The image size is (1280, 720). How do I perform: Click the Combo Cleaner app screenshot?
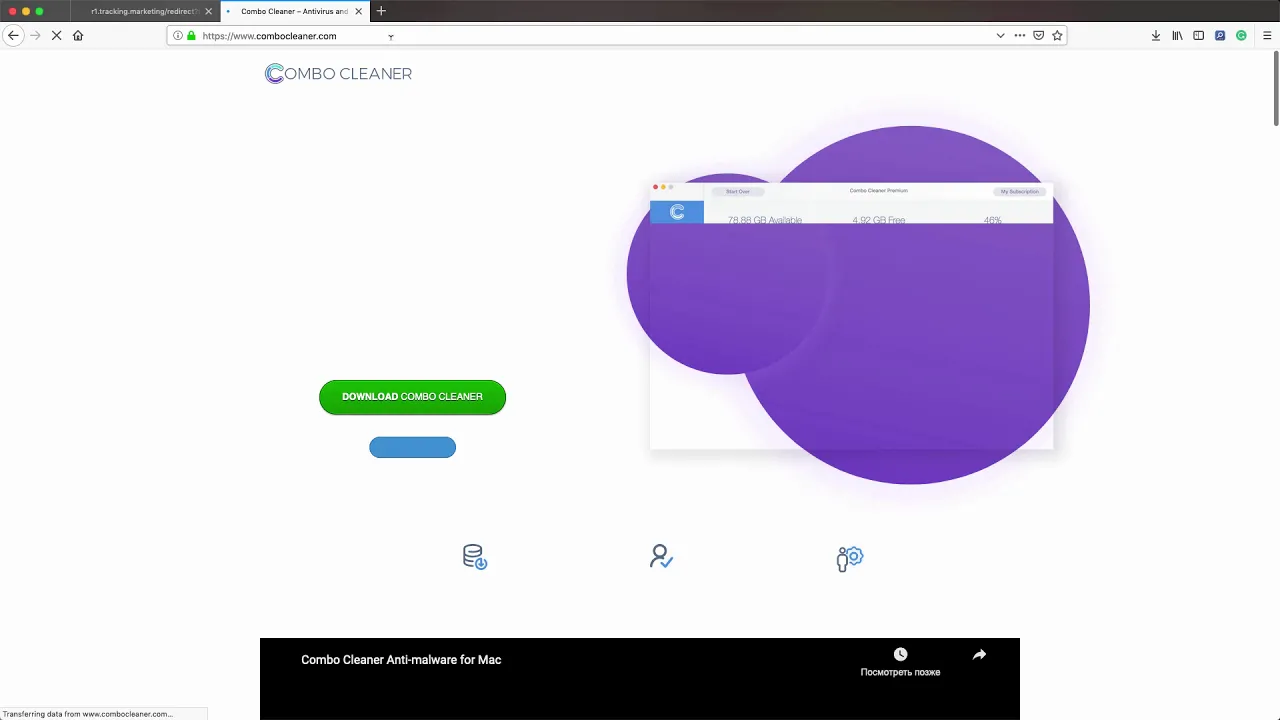851,315
